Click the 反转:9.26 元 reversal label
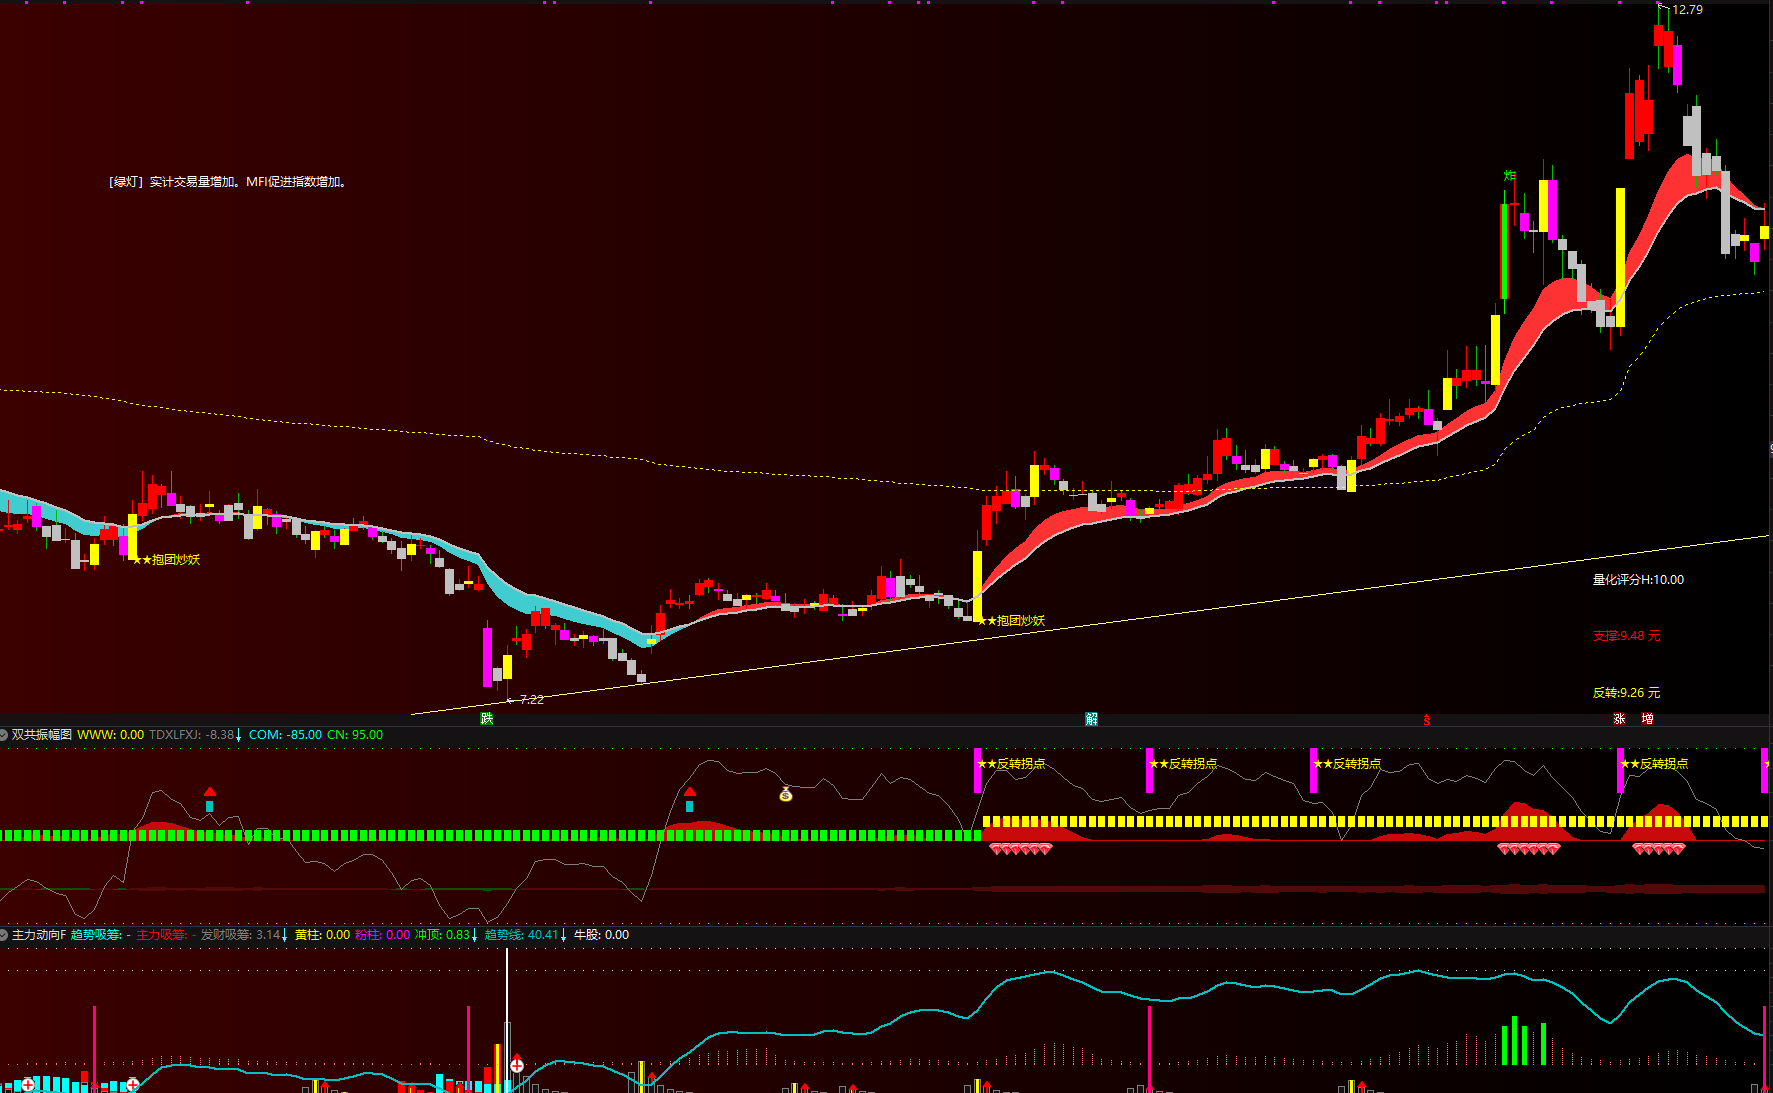 [x=1626, y=693]
